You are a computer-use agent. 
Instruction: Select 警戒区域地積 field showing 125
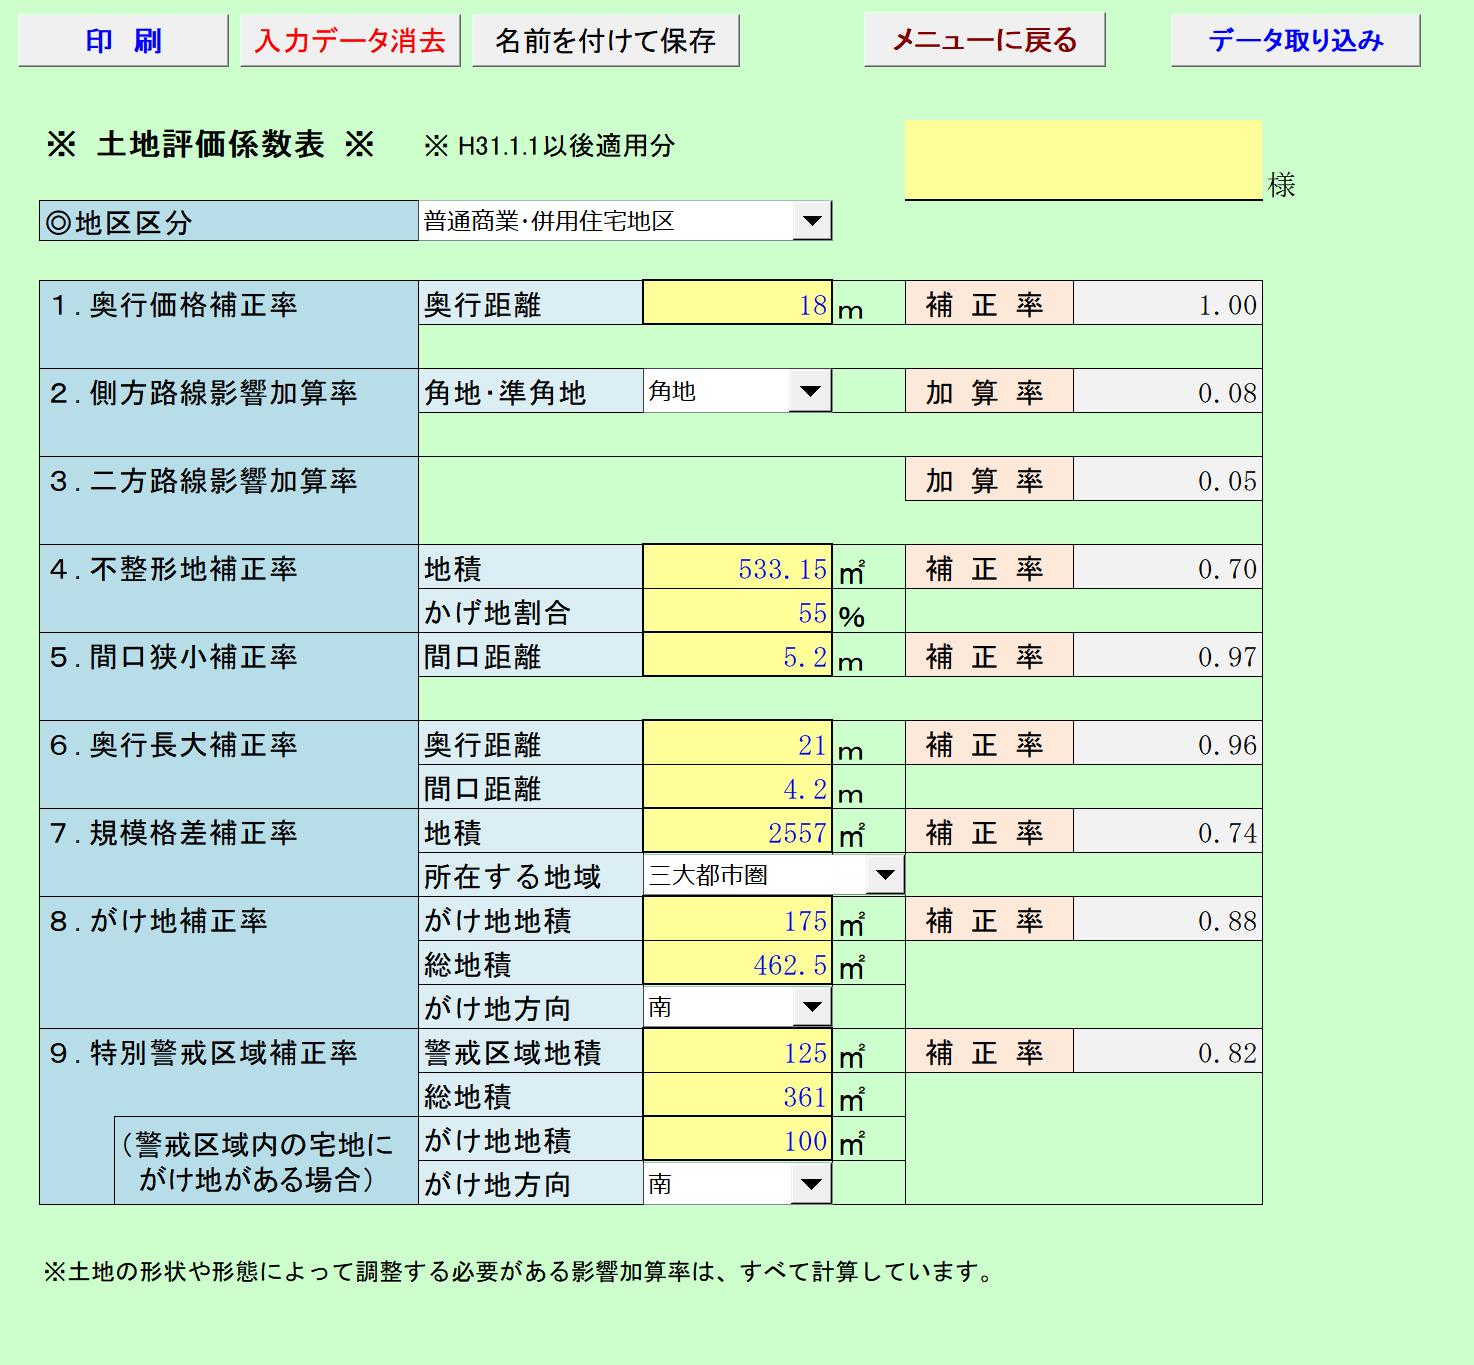pyautogui.click(x=737, y=1051)
